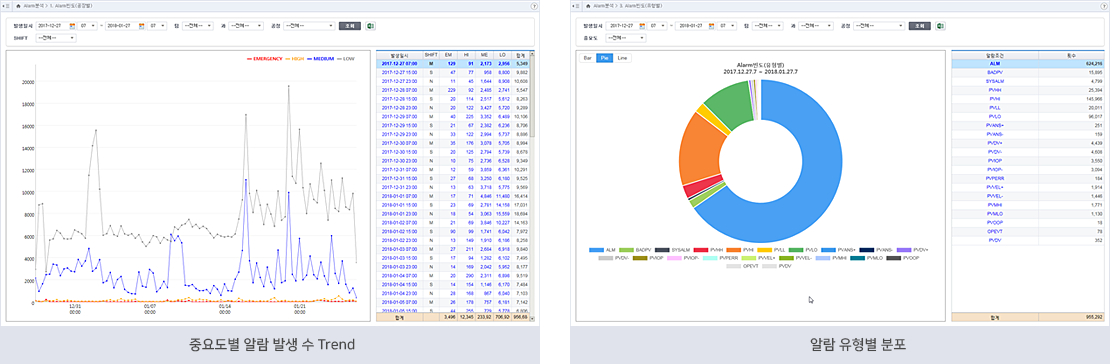Screen dimensions: 1110x364
Task: Open start hour dropdown in right panel
Action: [x=658, y=25]
